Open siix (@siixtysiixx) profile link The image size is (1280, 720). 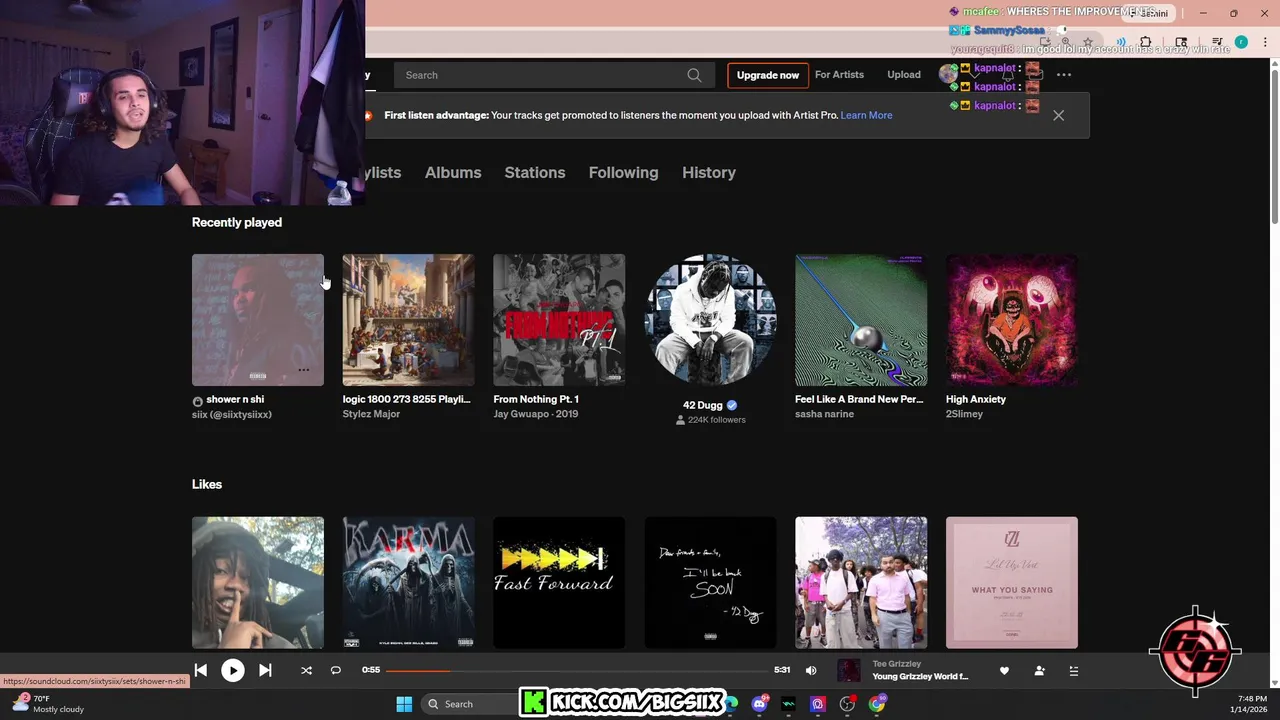tap(232, 415)
